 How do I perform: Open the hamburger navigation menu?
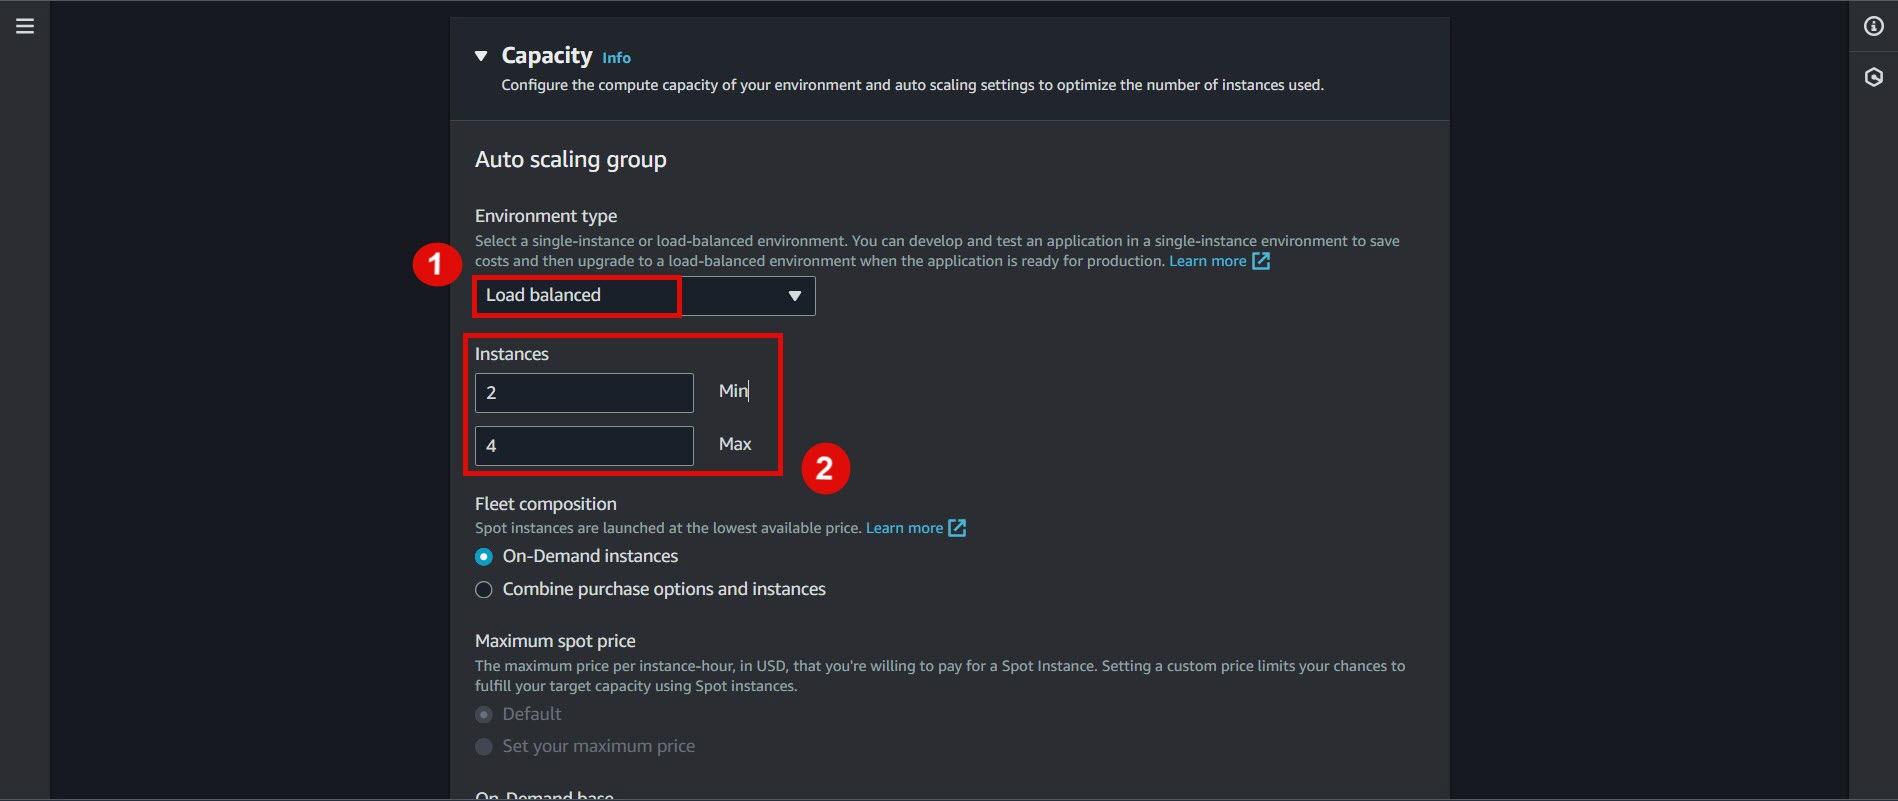pyautogui.click(x=25, y=27)
